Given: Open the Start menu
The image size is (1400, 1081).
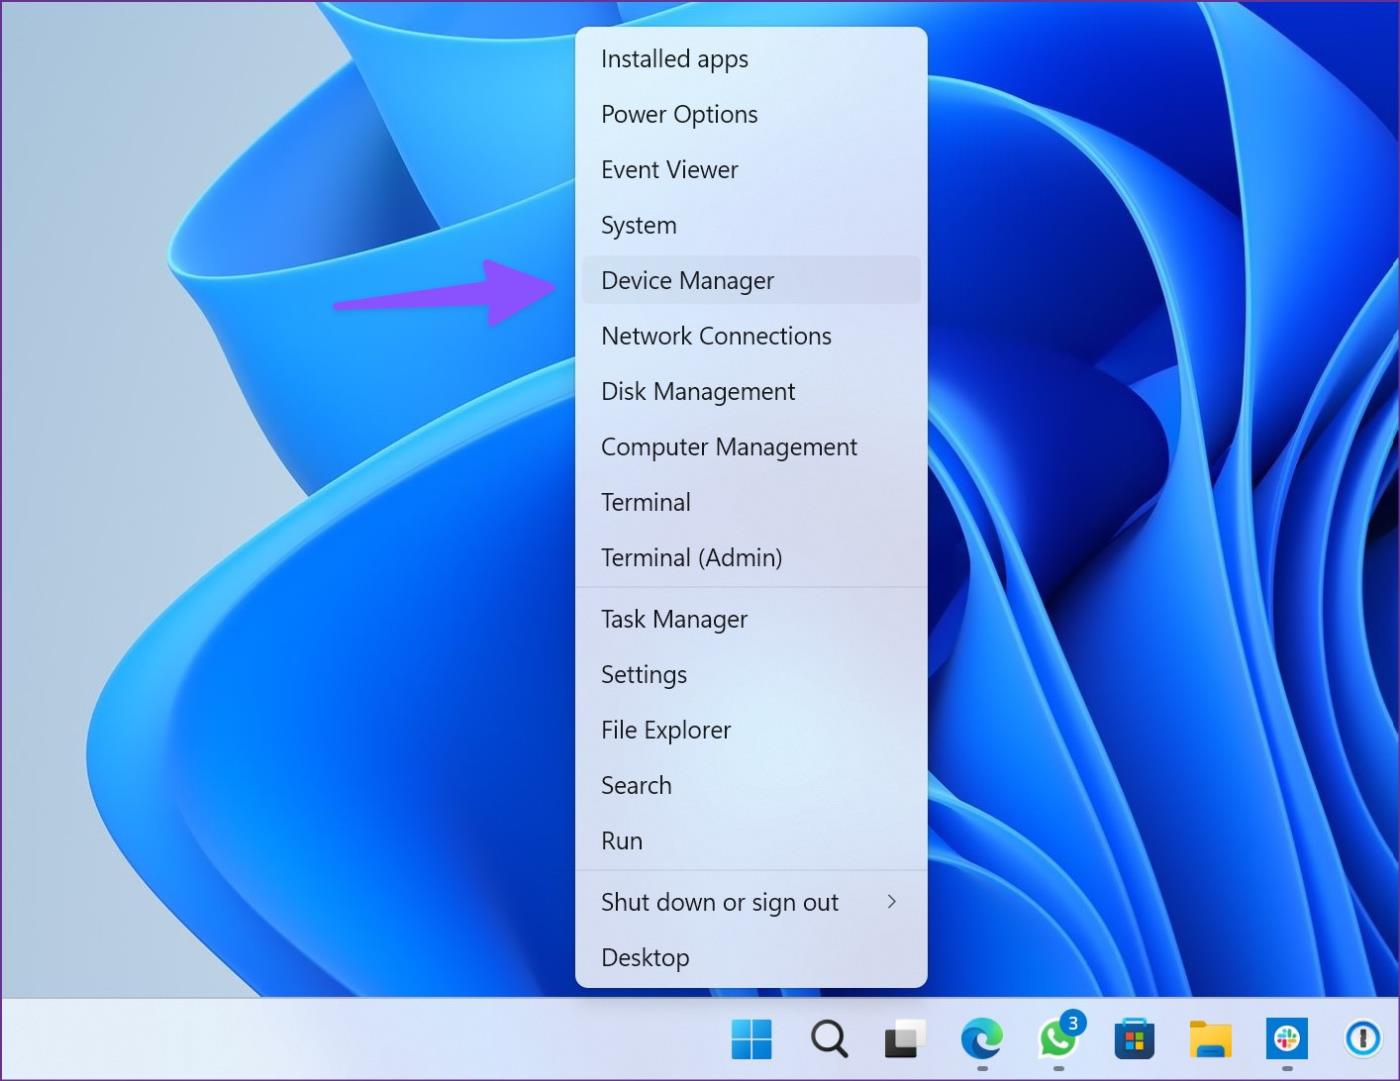Looking at the screenshot, I should [x=751, y=1040].
